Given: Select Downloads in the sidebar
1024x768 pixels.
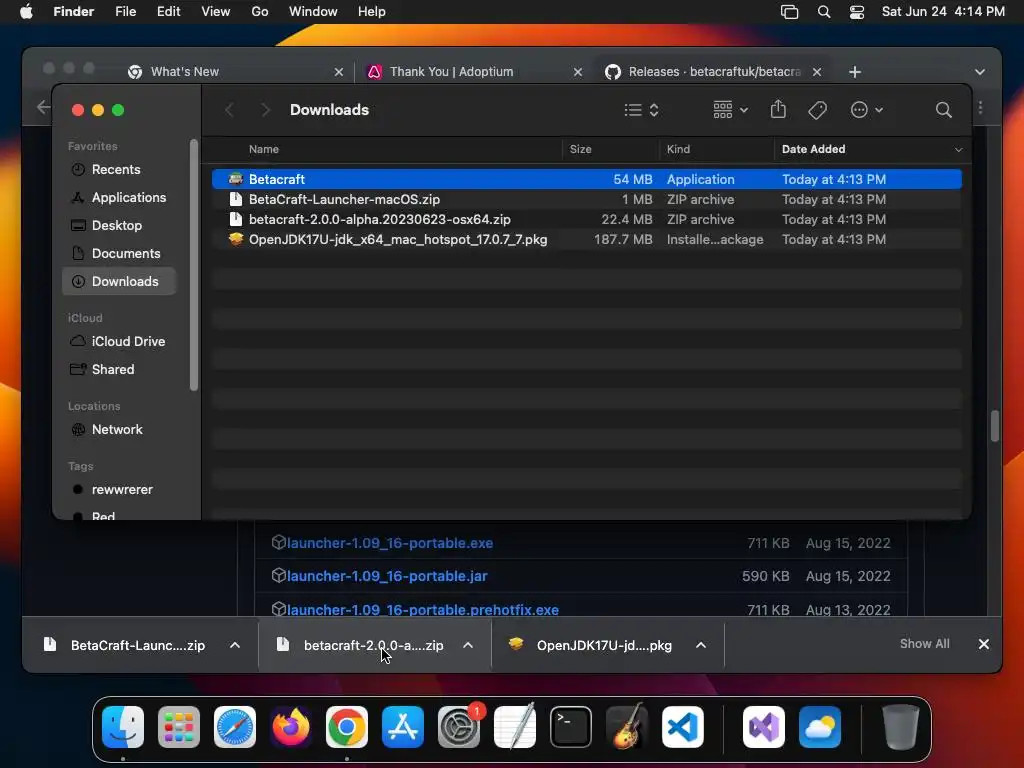Looking at the screenshot, I should (x=119, y=281).
